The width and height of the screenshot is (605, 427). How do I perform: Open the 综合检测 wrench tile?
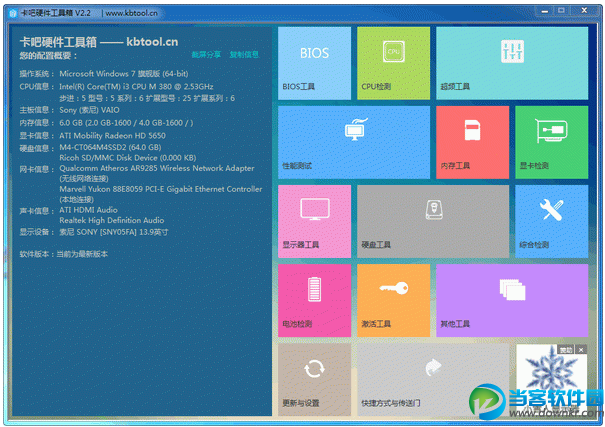coord(552,221)
